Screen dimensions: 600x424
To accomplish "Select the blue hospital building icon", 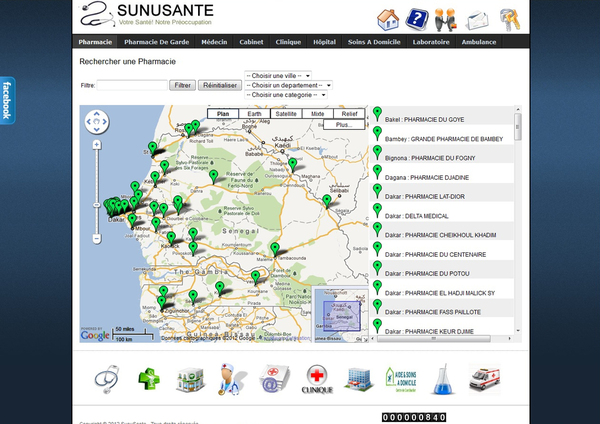I will click(x=359, y=379).
